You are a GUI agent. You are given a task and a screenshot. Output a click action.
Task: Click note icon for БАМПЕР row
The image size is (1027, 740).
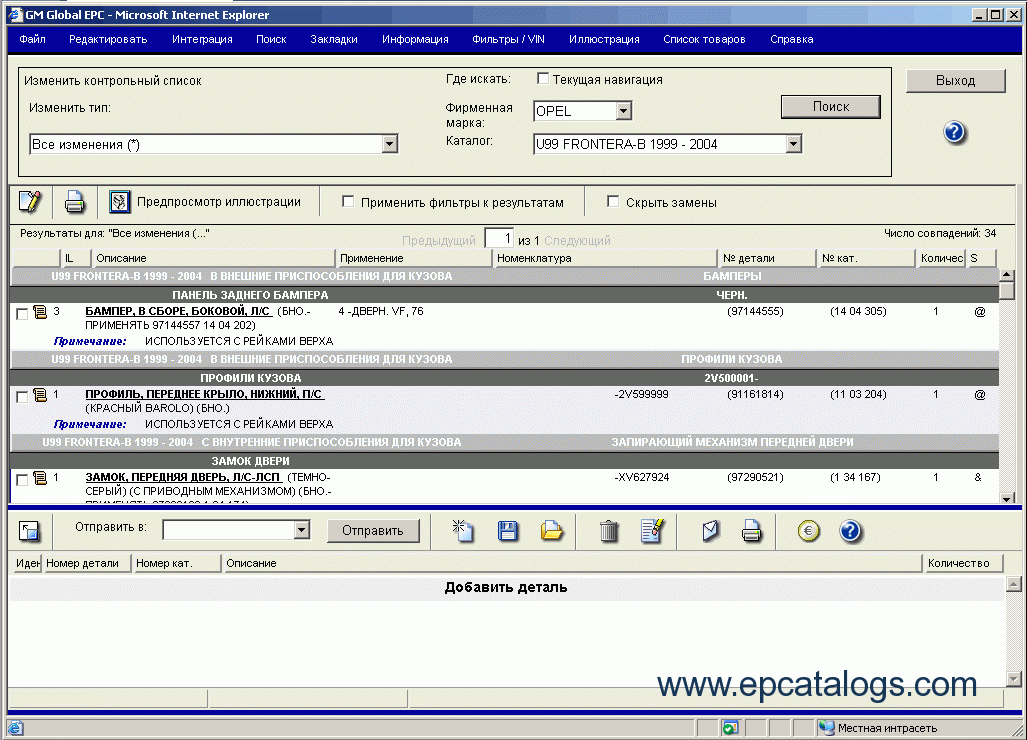[x=41, y=312]
